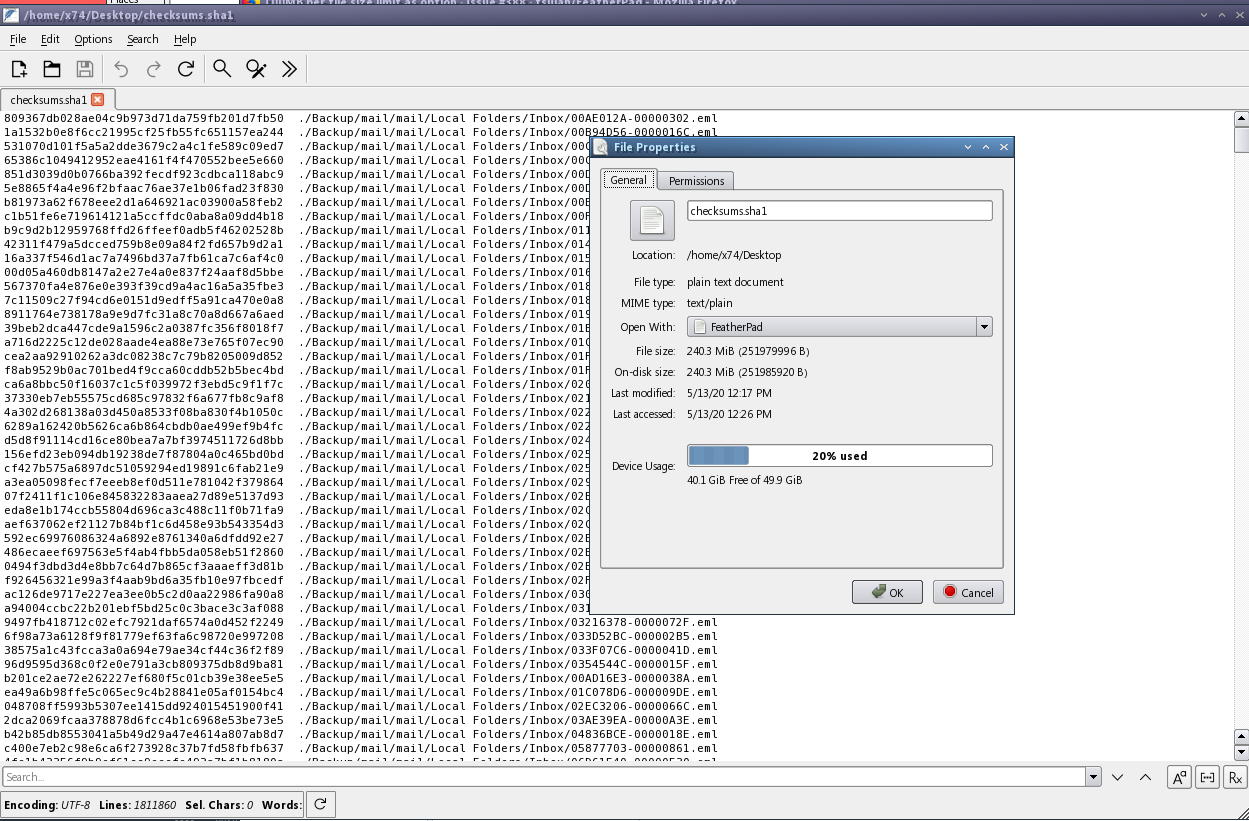Click the Device Usage progress bar
Screen dimensions: 1249x821
click(x=840, y=455)
